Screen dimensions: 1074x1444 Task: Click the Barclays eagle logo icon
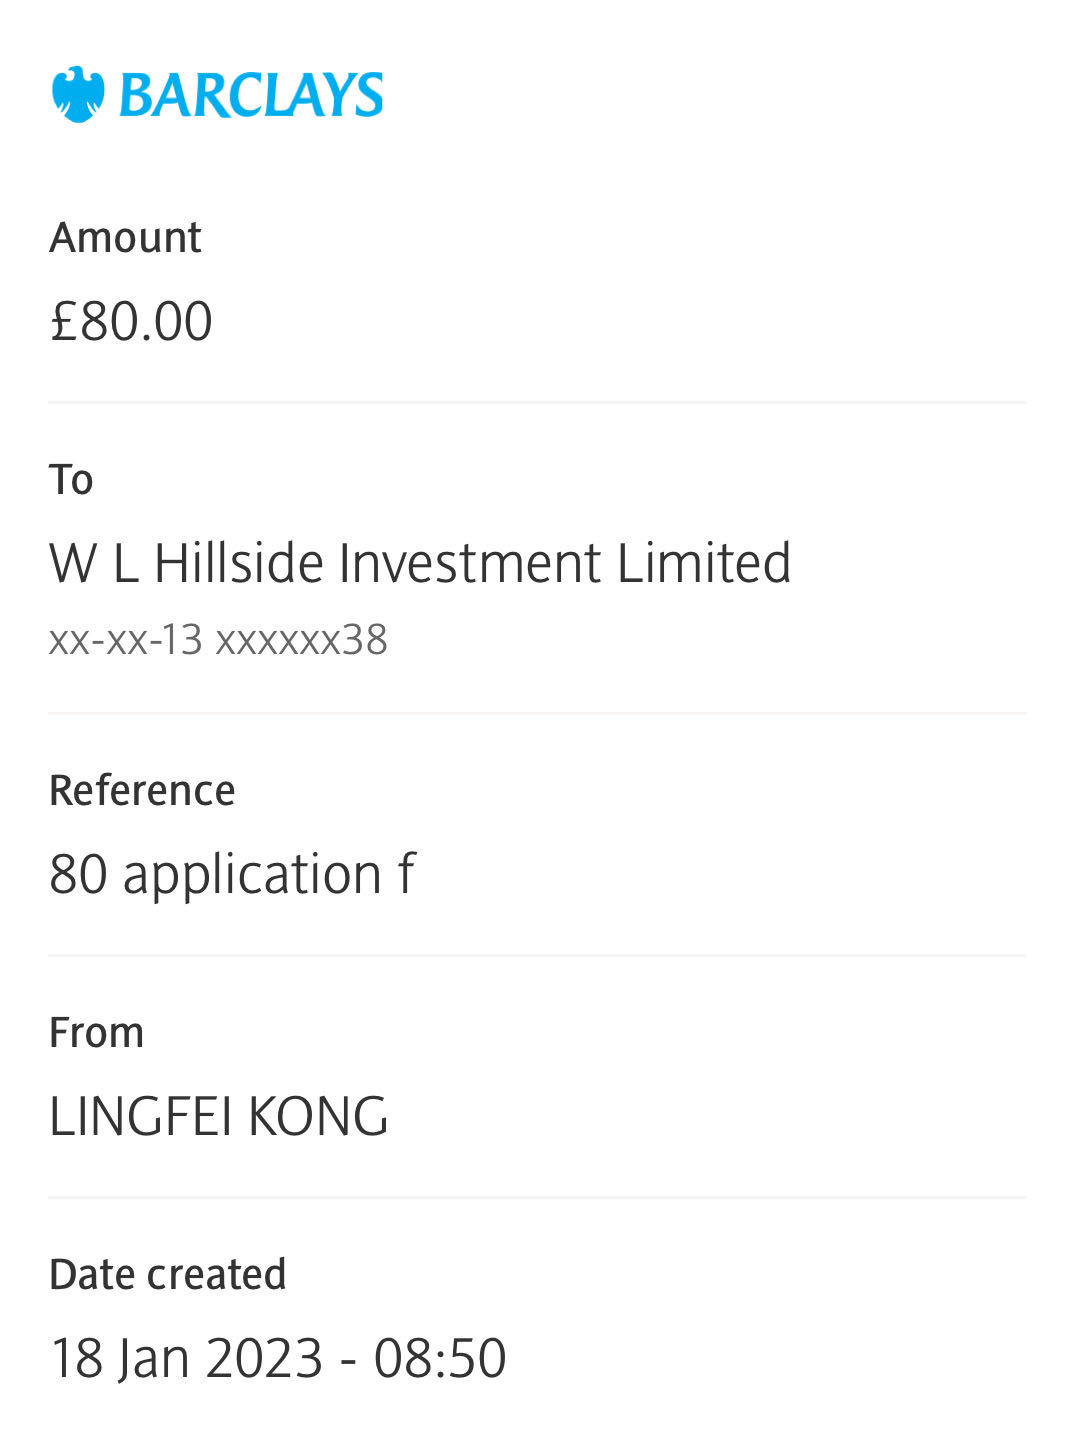click(x=78, y=95)
